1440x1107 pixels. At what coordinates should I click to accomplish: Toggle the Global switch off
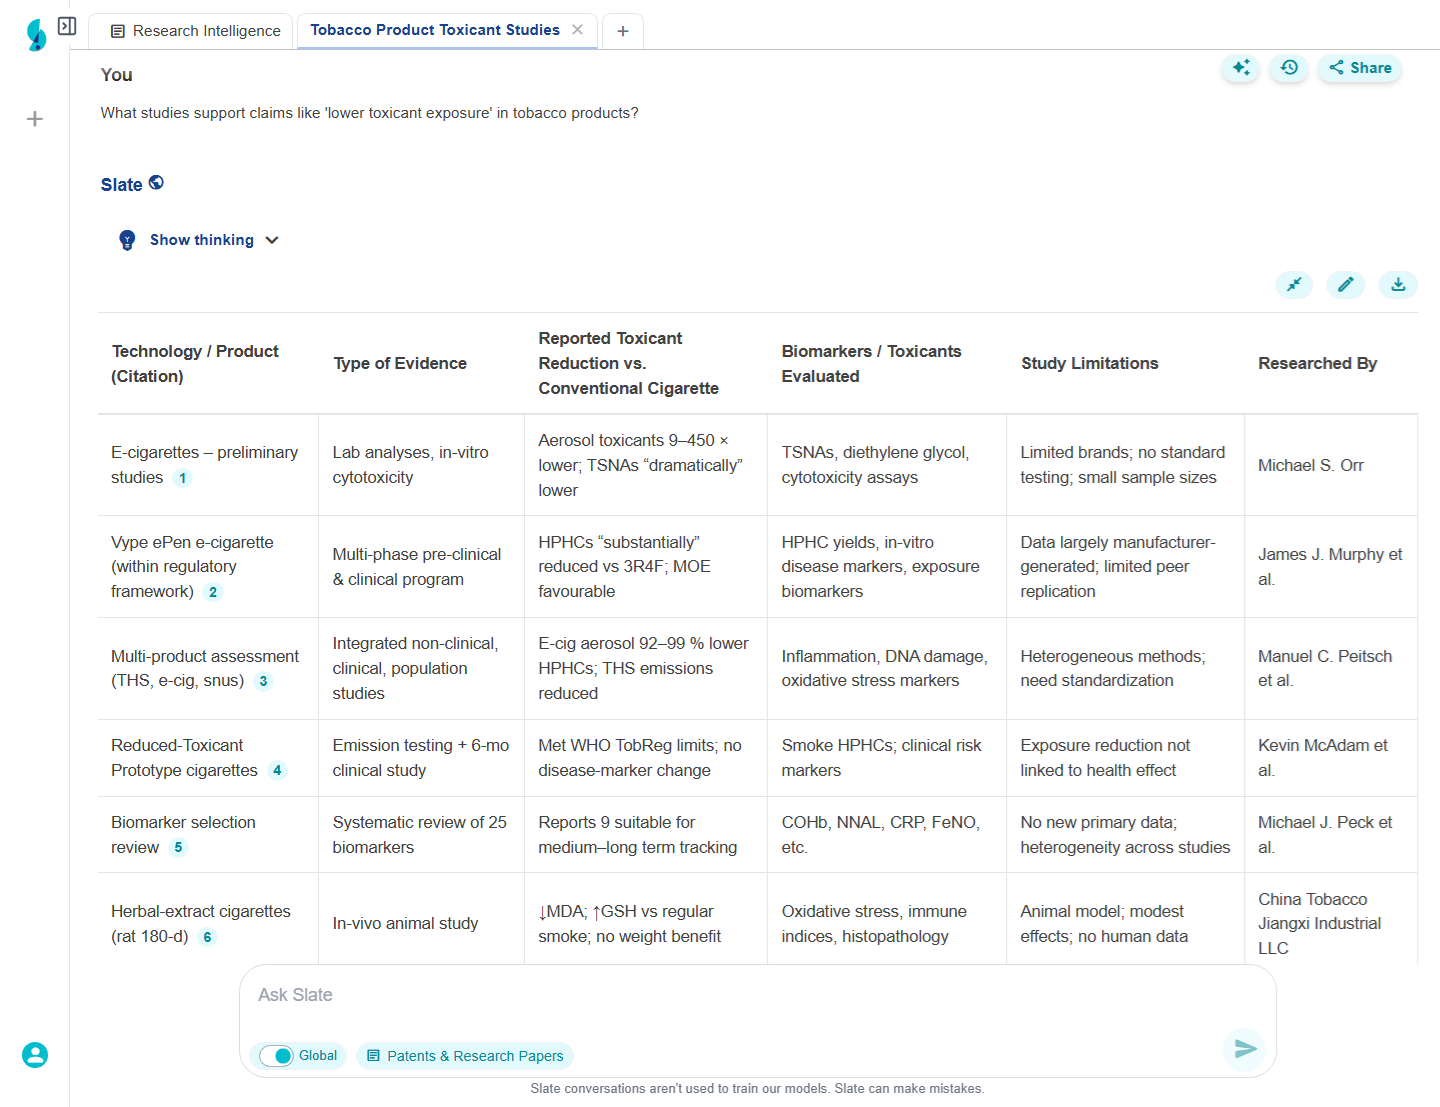click(x=276, y=1056)
